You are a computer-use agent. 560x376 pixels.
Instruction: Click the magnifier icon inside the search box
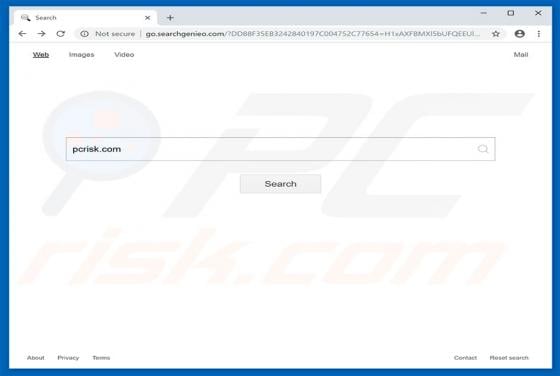click(x=483, y=149)
